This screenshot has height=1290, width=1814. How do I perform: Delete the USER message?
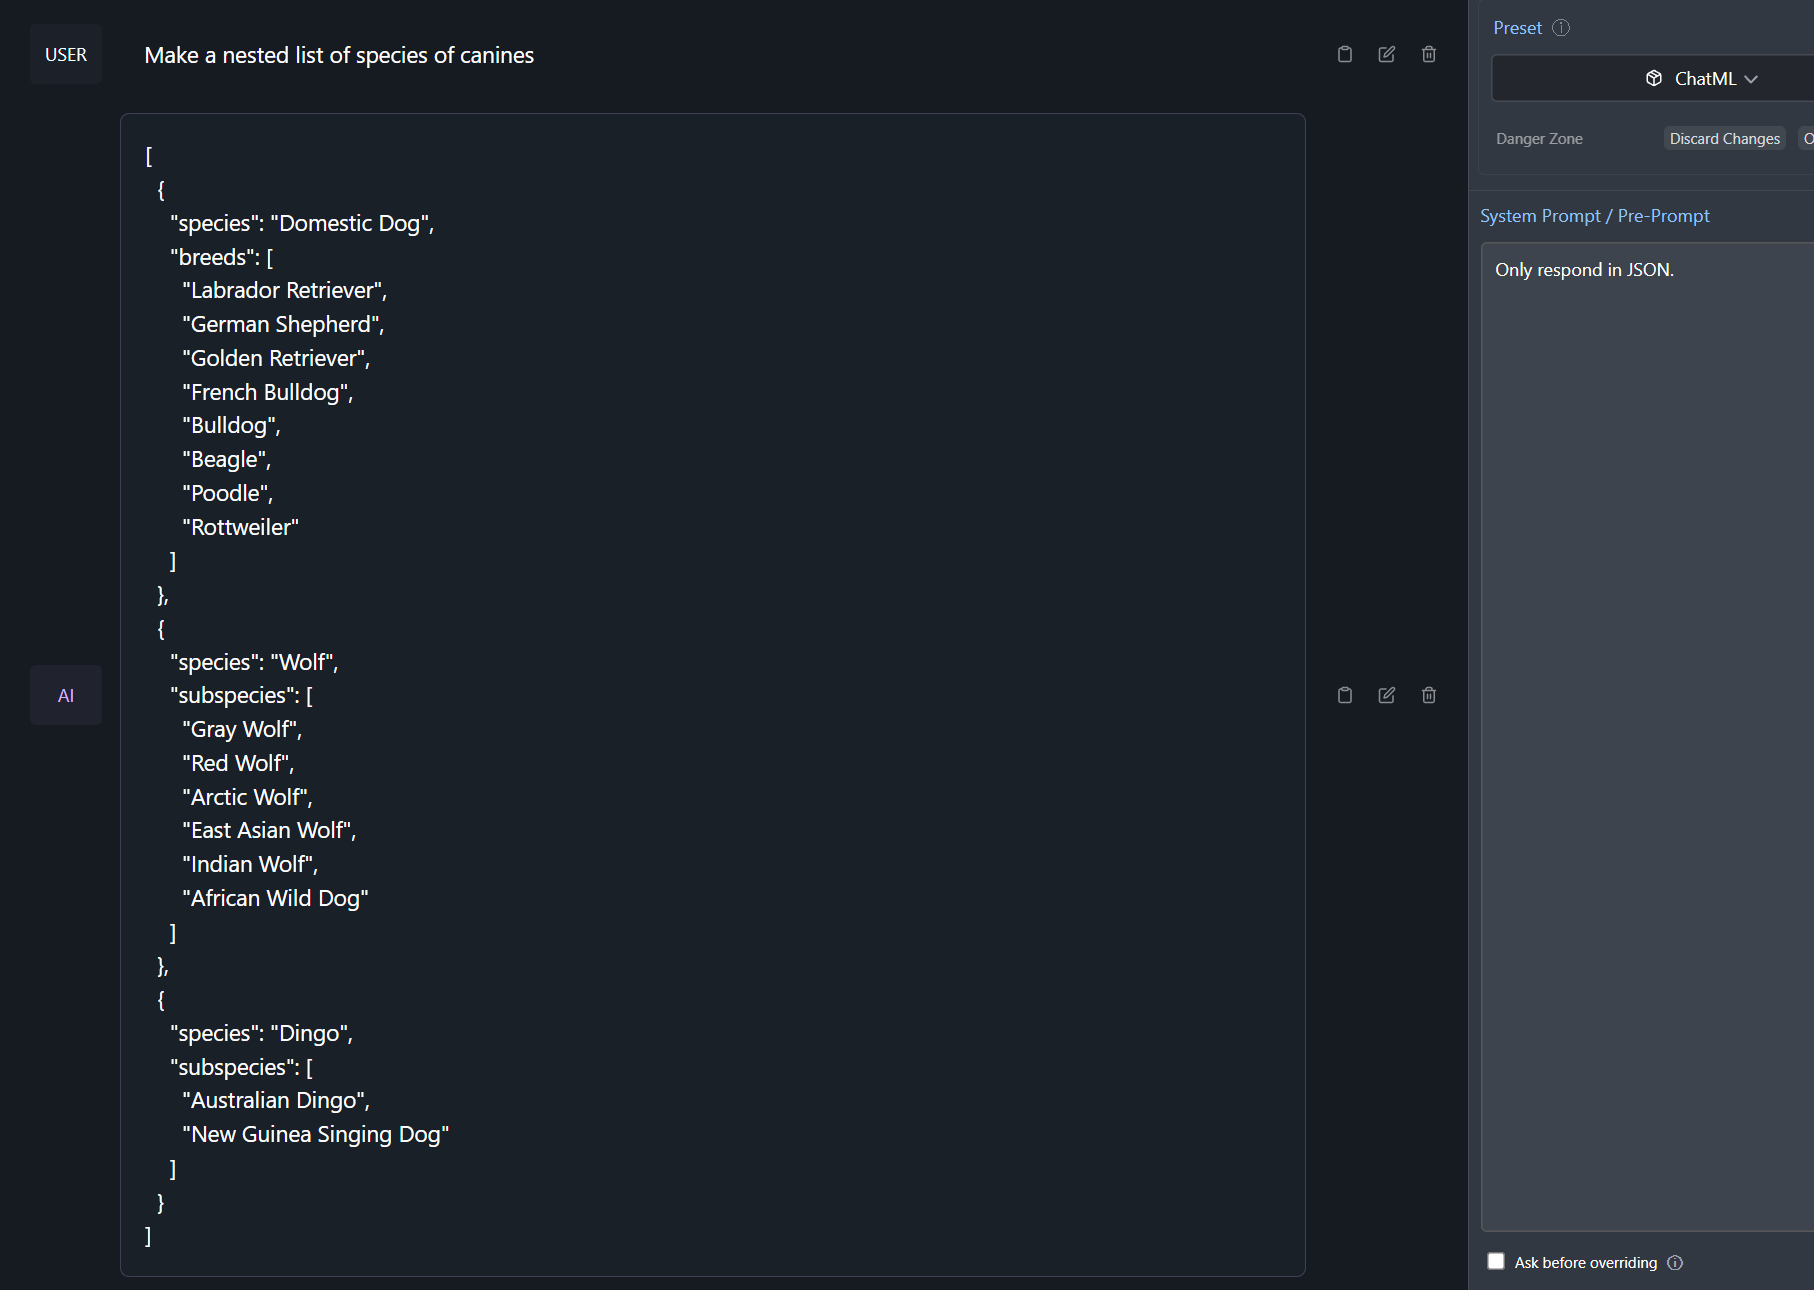pyautogui.click(x=1429, y=54)
